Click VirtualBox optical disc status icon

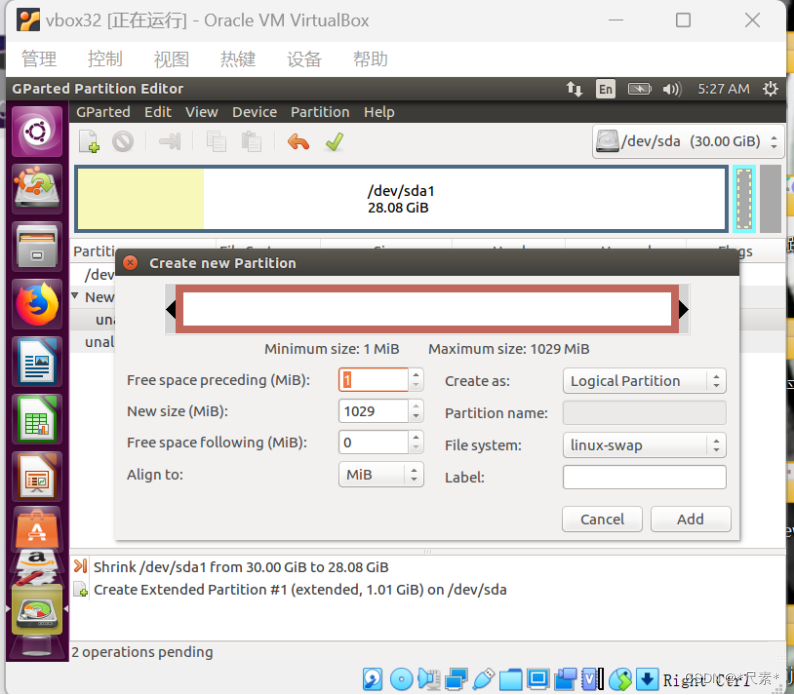(402, 679)
